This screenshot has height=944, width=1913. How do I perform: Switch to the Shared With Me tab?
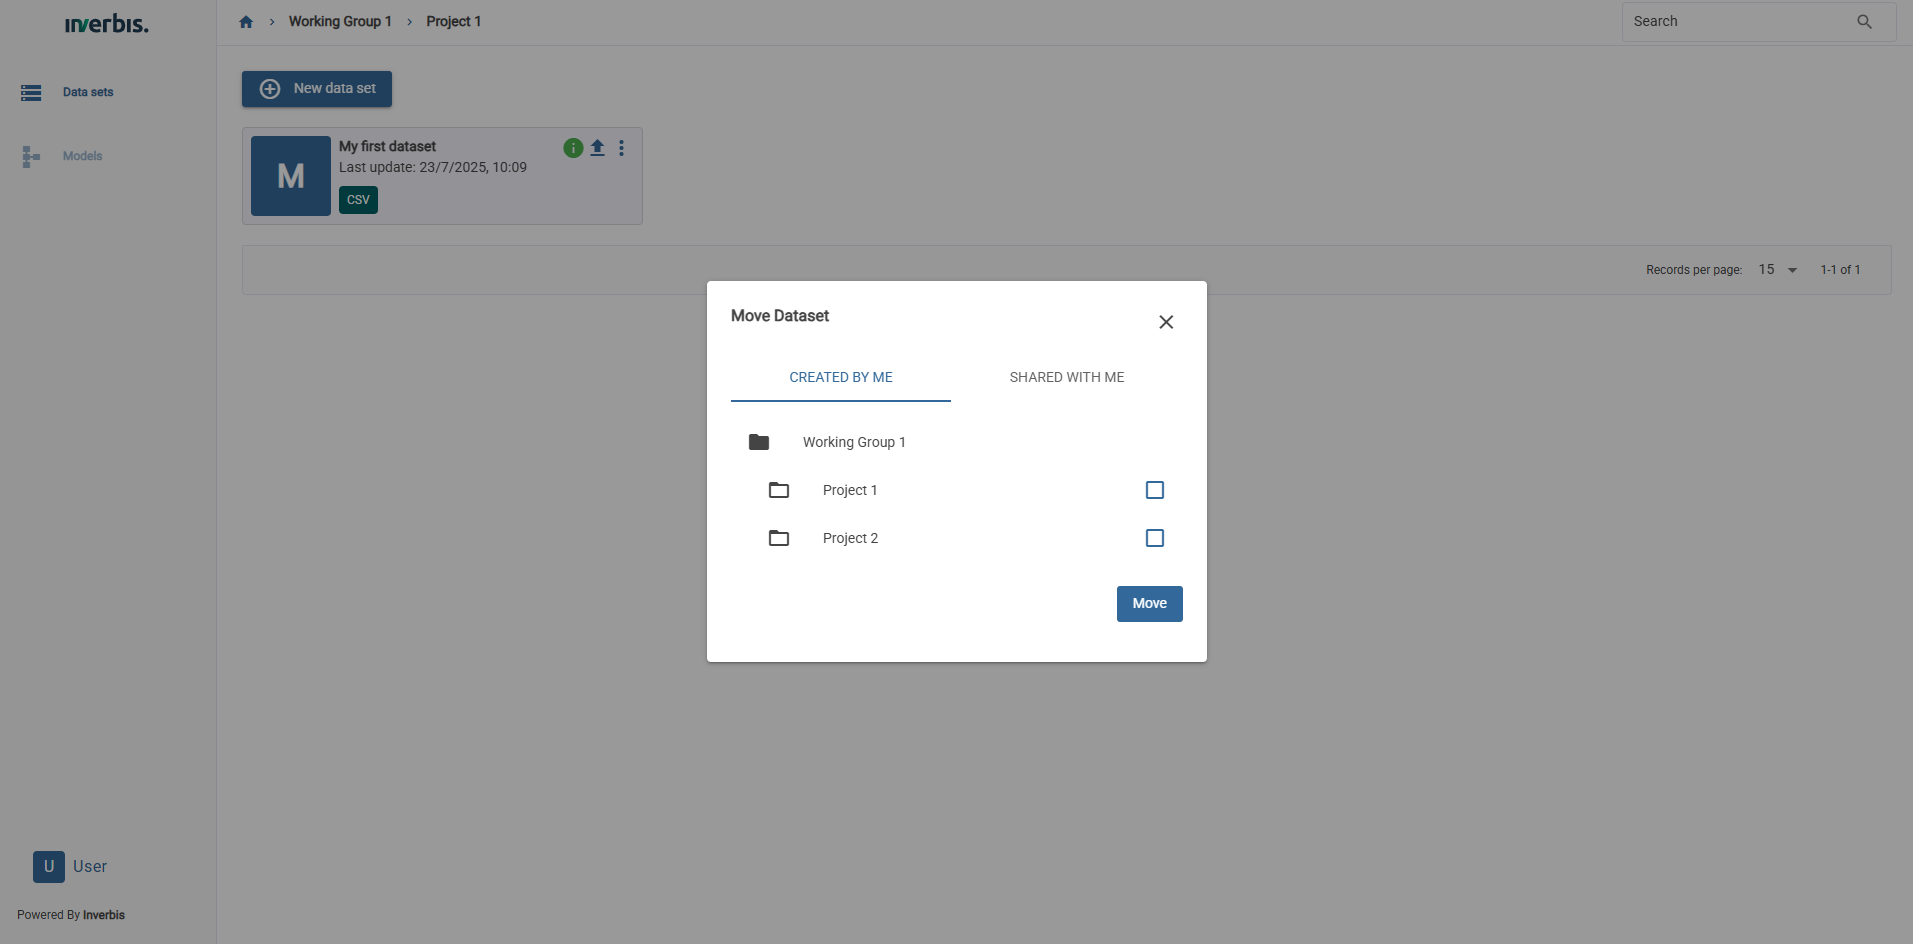(1066, 377)
